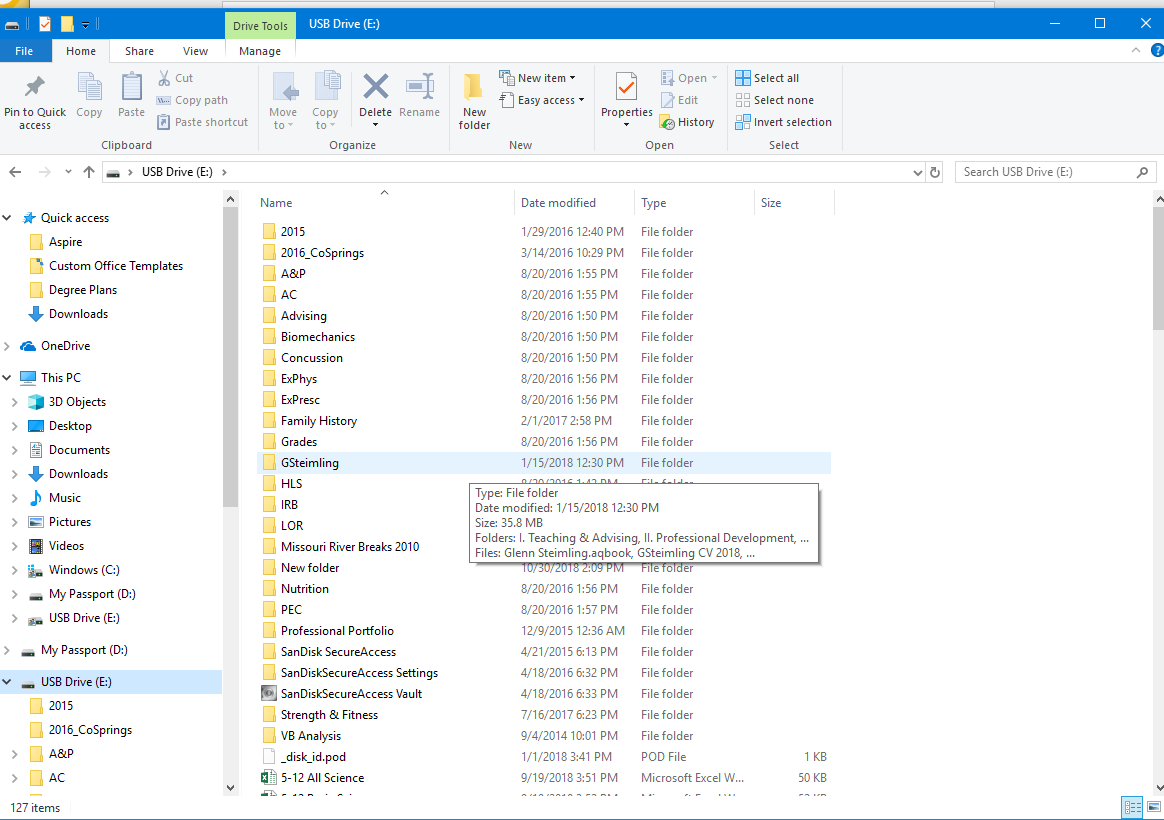1164x820 pixels.
Task: Sort by the Name column header
Action: click(x=385, y=203)
